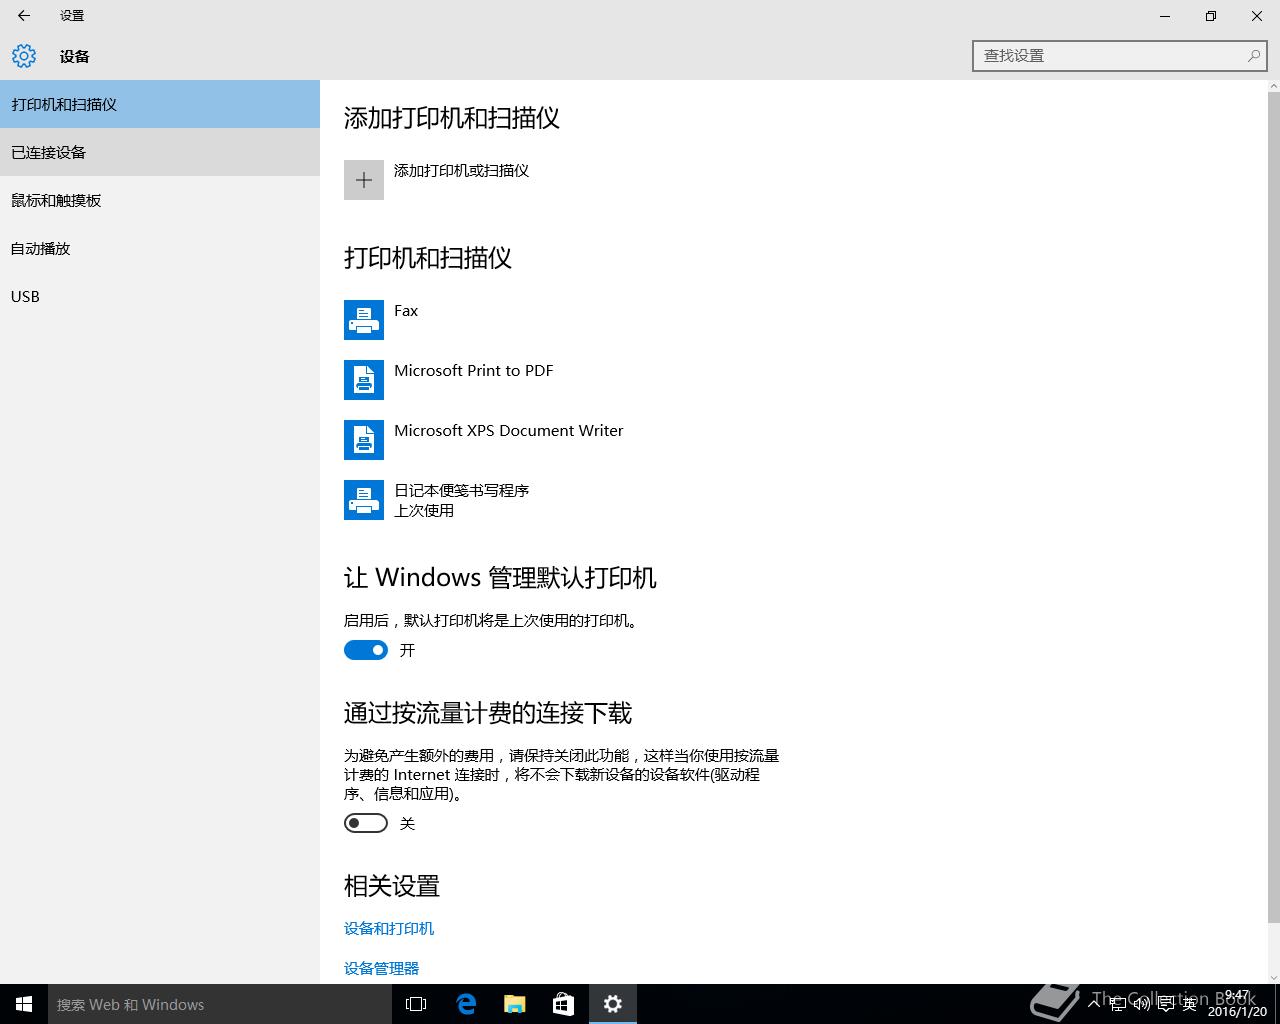Click the search magnifier icon

tap(1253, 56)
